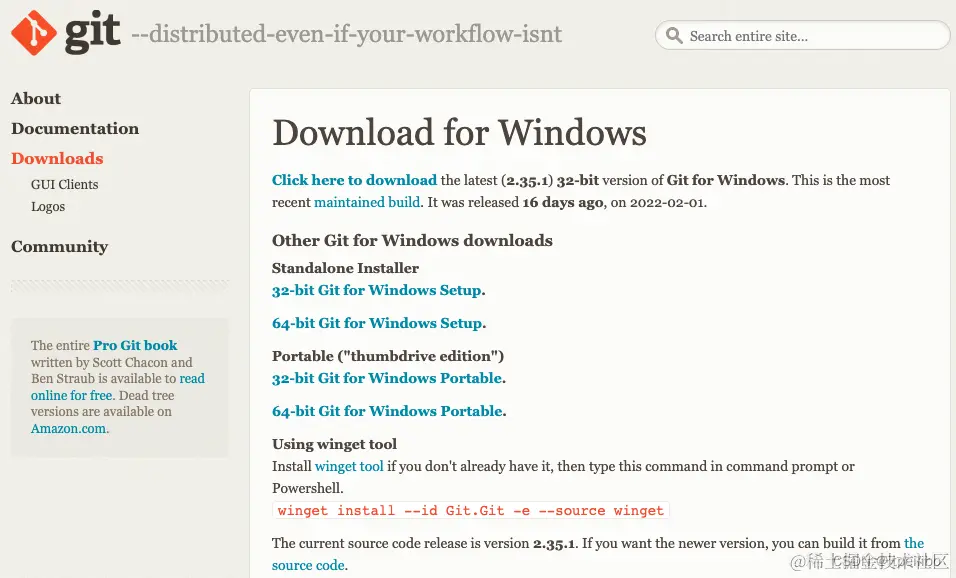Open the Pro Git book link

(135, 345)
